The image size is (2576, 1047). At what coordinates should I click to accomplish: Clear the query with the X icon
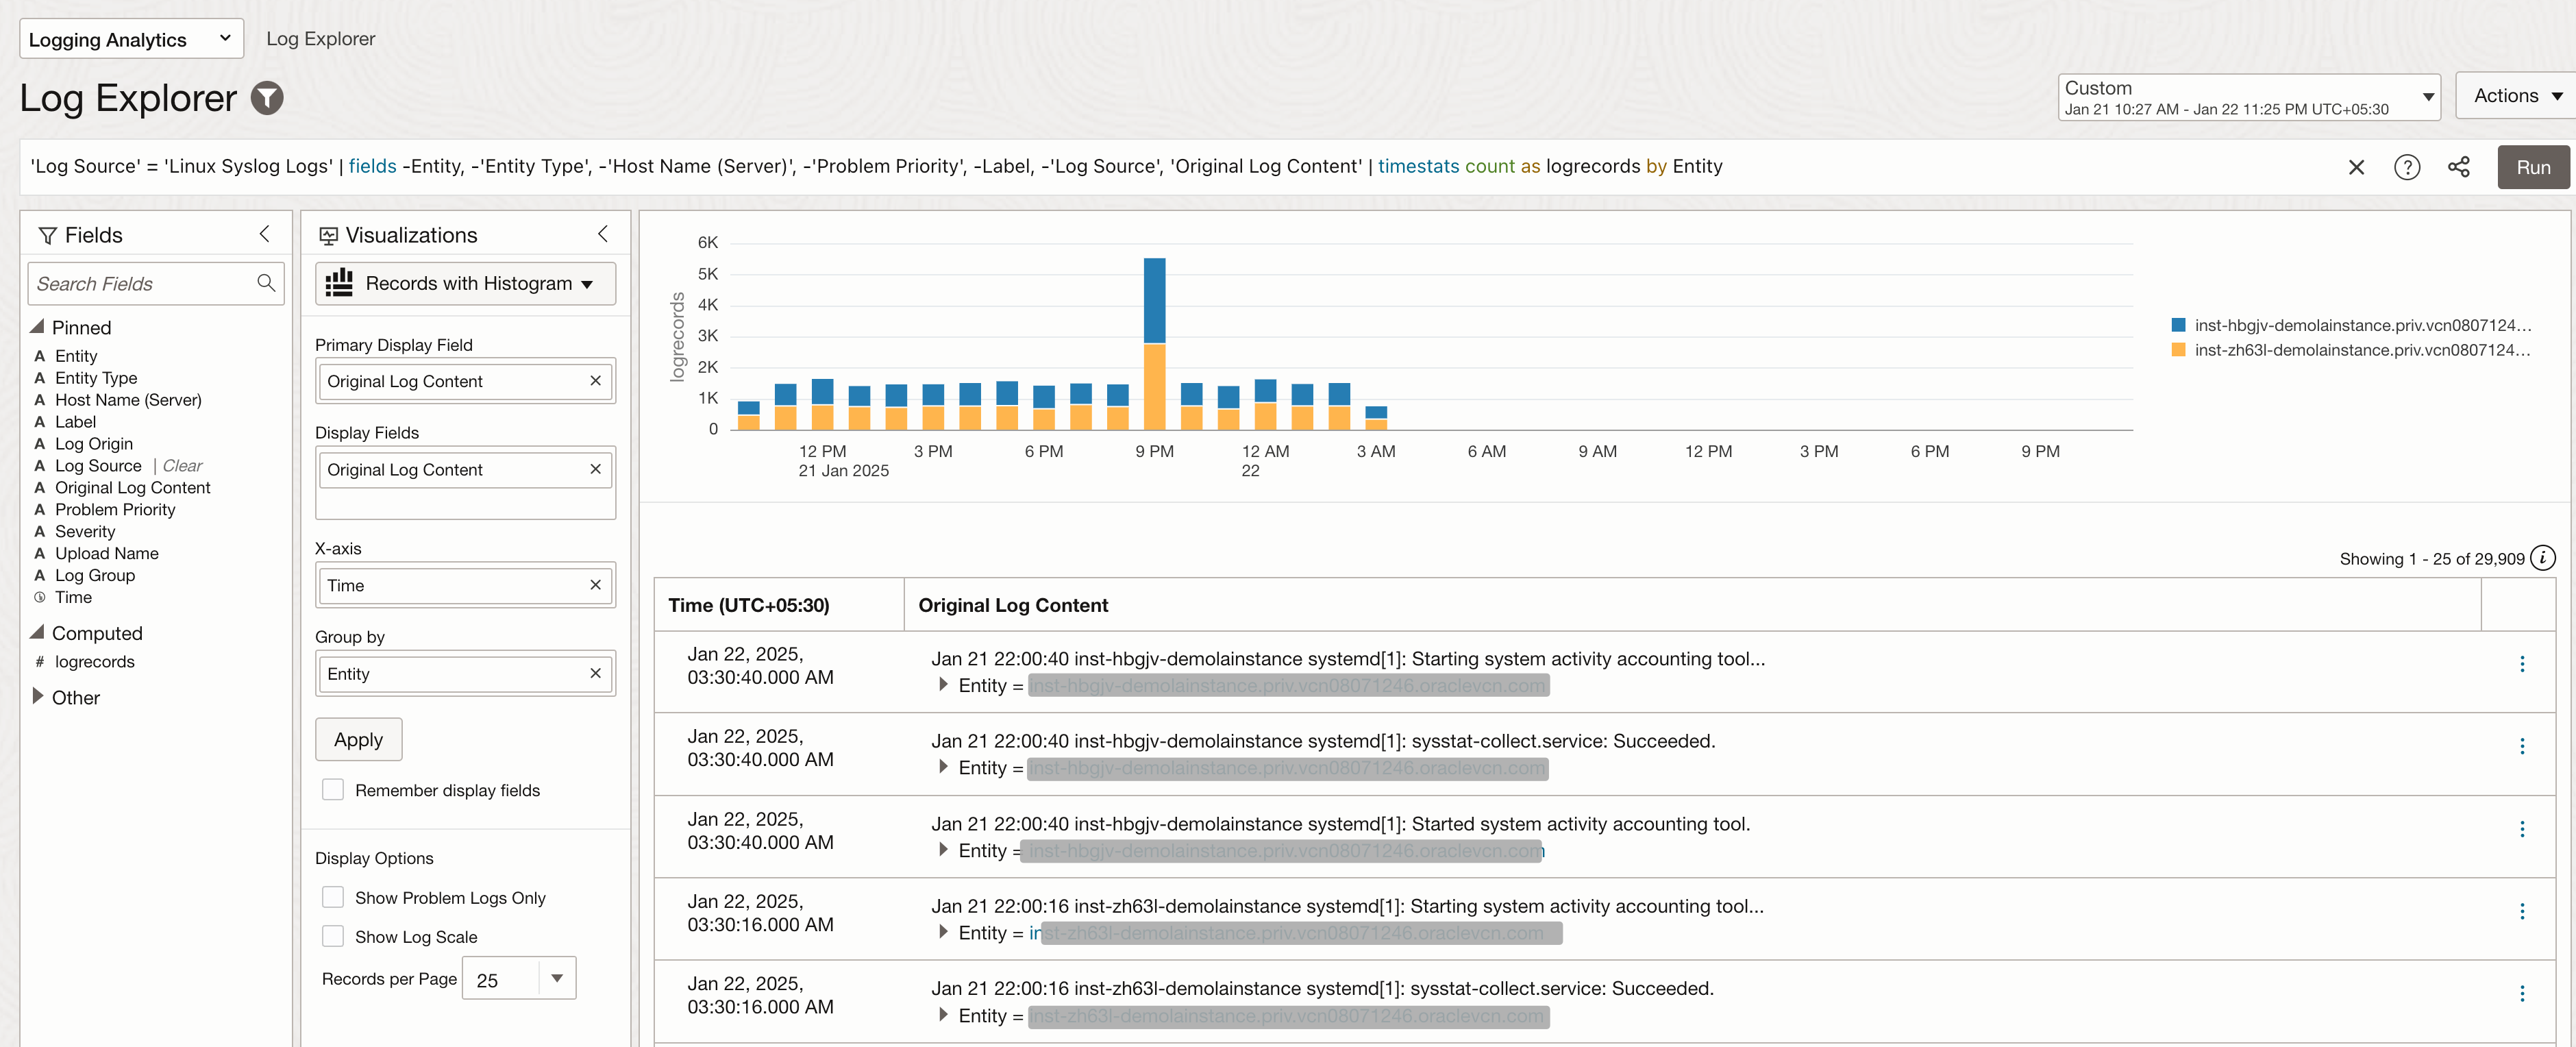[x=2356, y=167]
